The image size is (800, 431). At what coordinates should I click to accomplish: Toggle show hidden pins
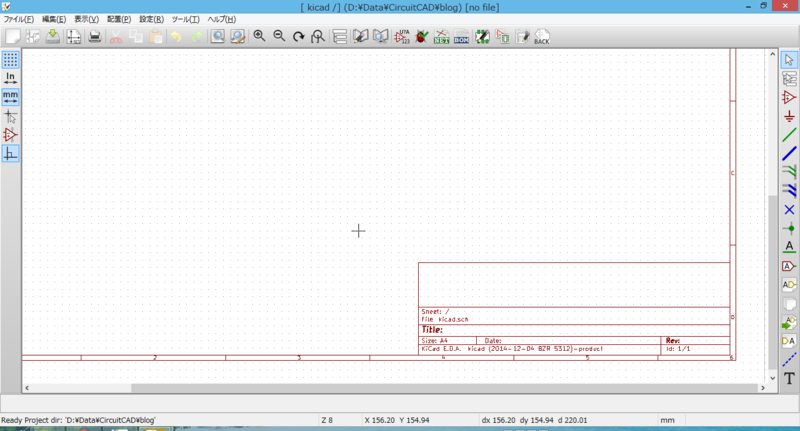[10, 135]
